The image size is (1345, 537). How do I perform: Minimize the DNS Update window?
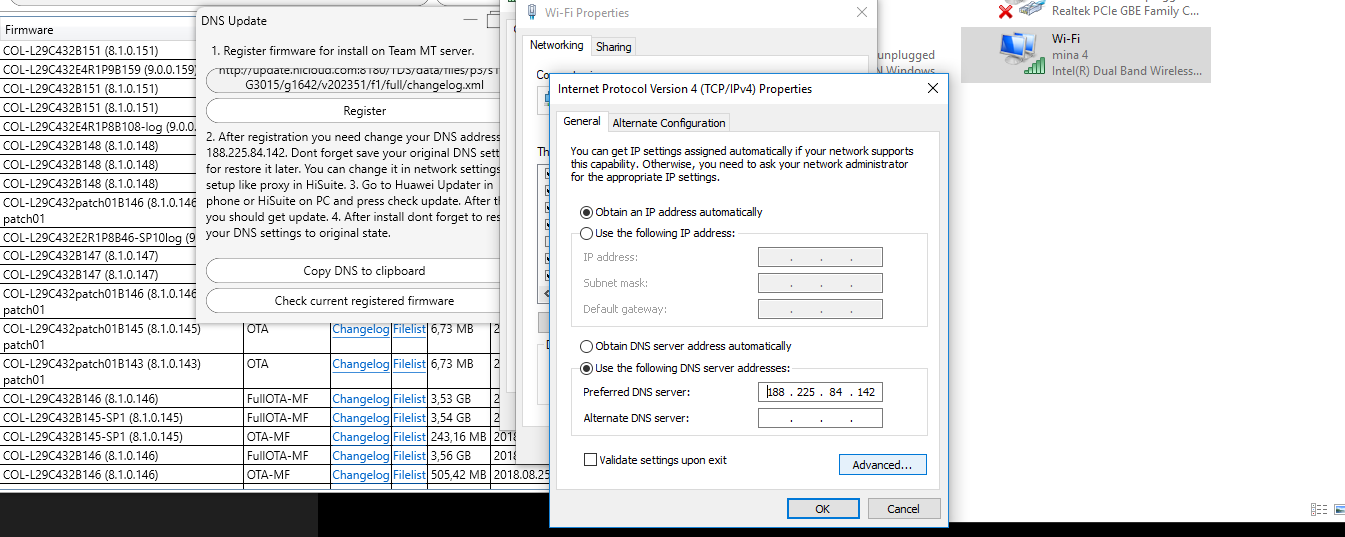471,19
